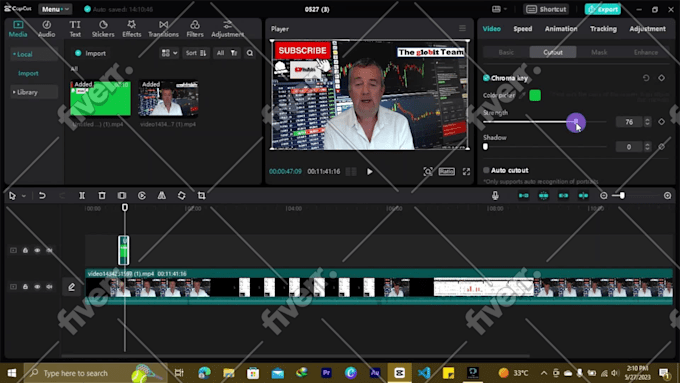Expand the Local section in sidebar
This screenshot has width=680, height=383.
(34, 54)
